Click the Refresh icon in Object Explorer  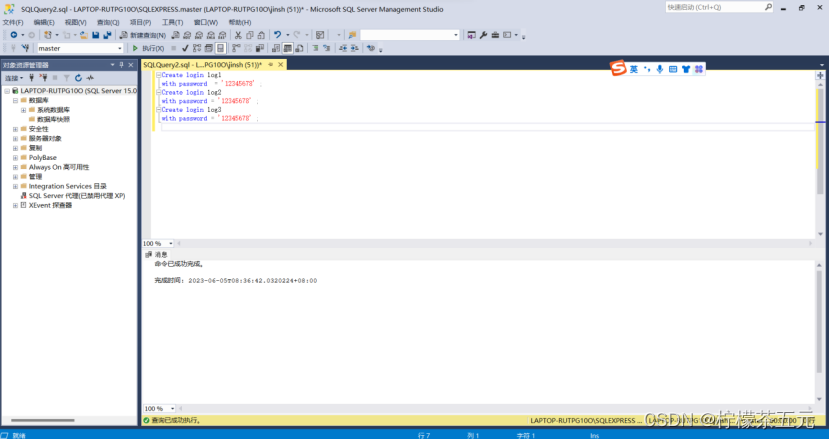[78, 78]
